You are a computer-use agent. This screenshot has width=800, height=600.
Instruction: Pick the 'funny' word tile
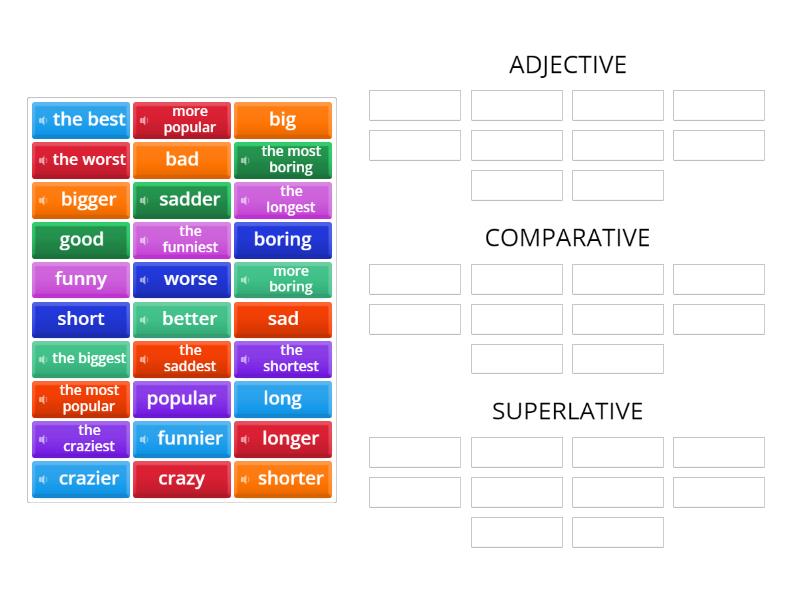pos(81,280)
